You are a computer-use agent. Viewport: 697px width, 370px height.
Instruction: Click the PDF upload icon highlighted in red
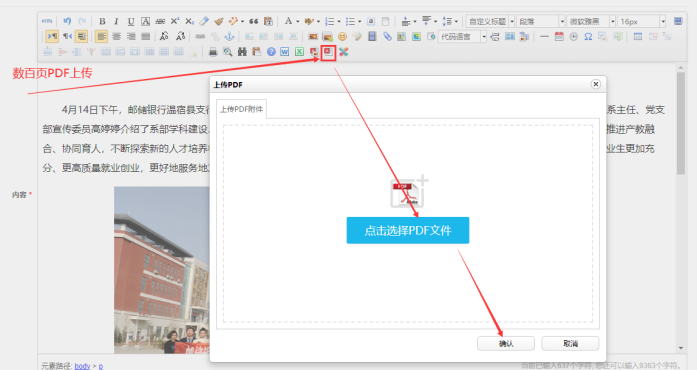tap(328, 52)
